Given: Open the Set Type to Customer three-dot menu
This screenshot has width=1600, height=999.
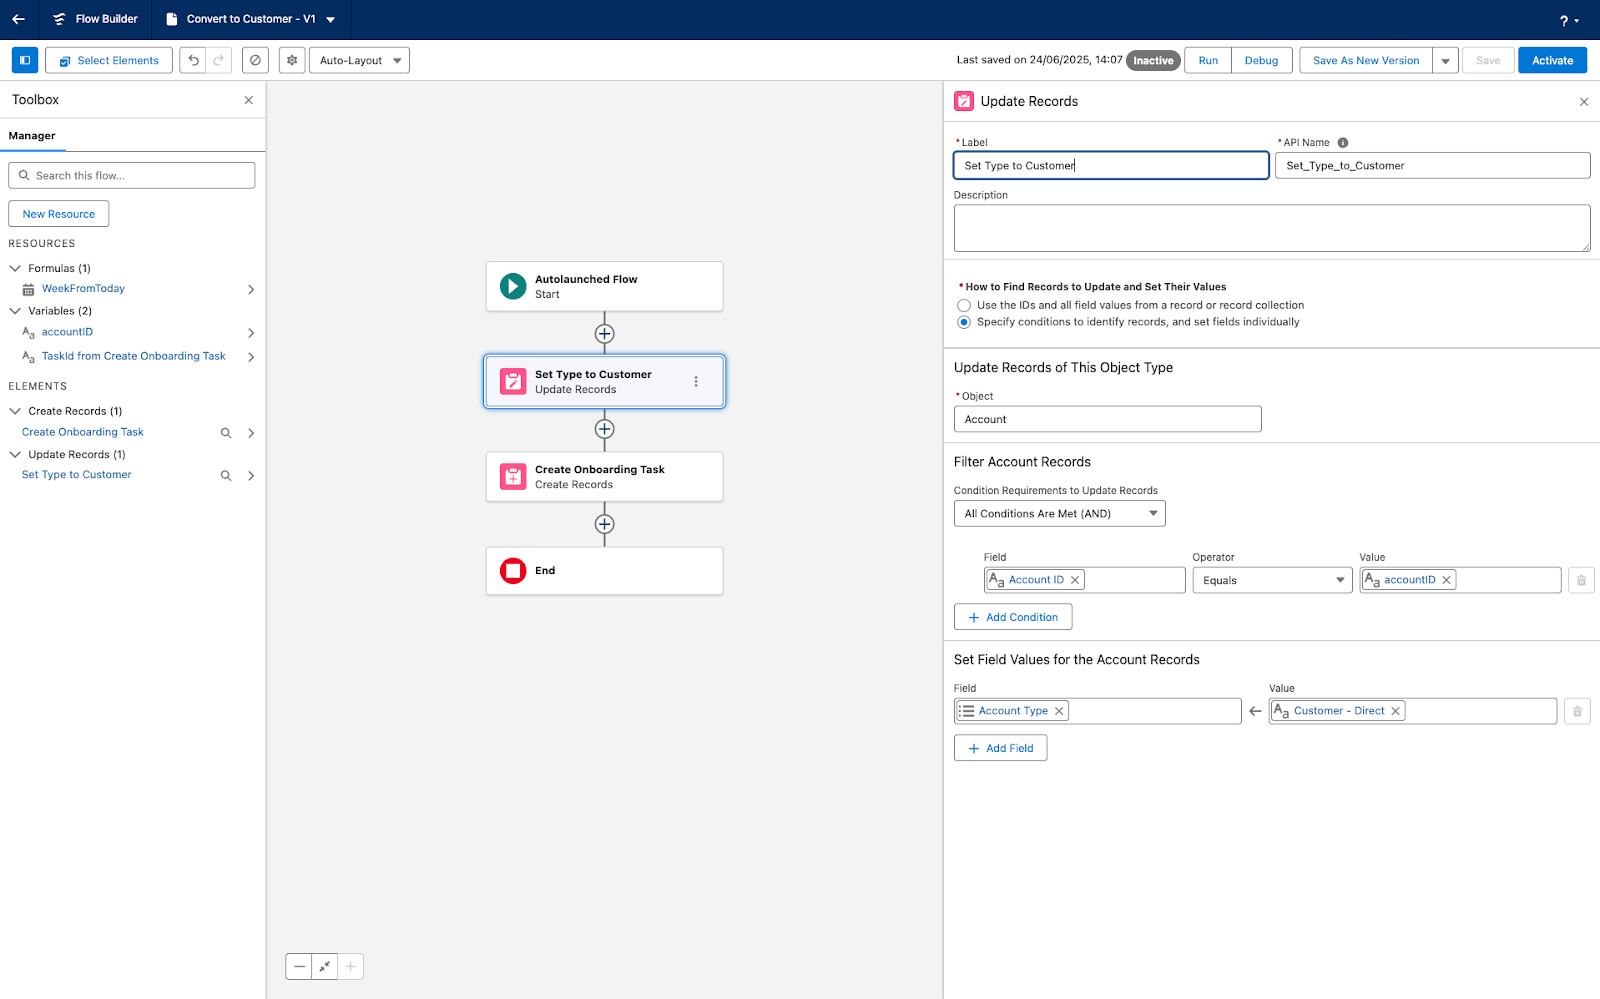Looking at the screenshot, I should click(696, 381).
